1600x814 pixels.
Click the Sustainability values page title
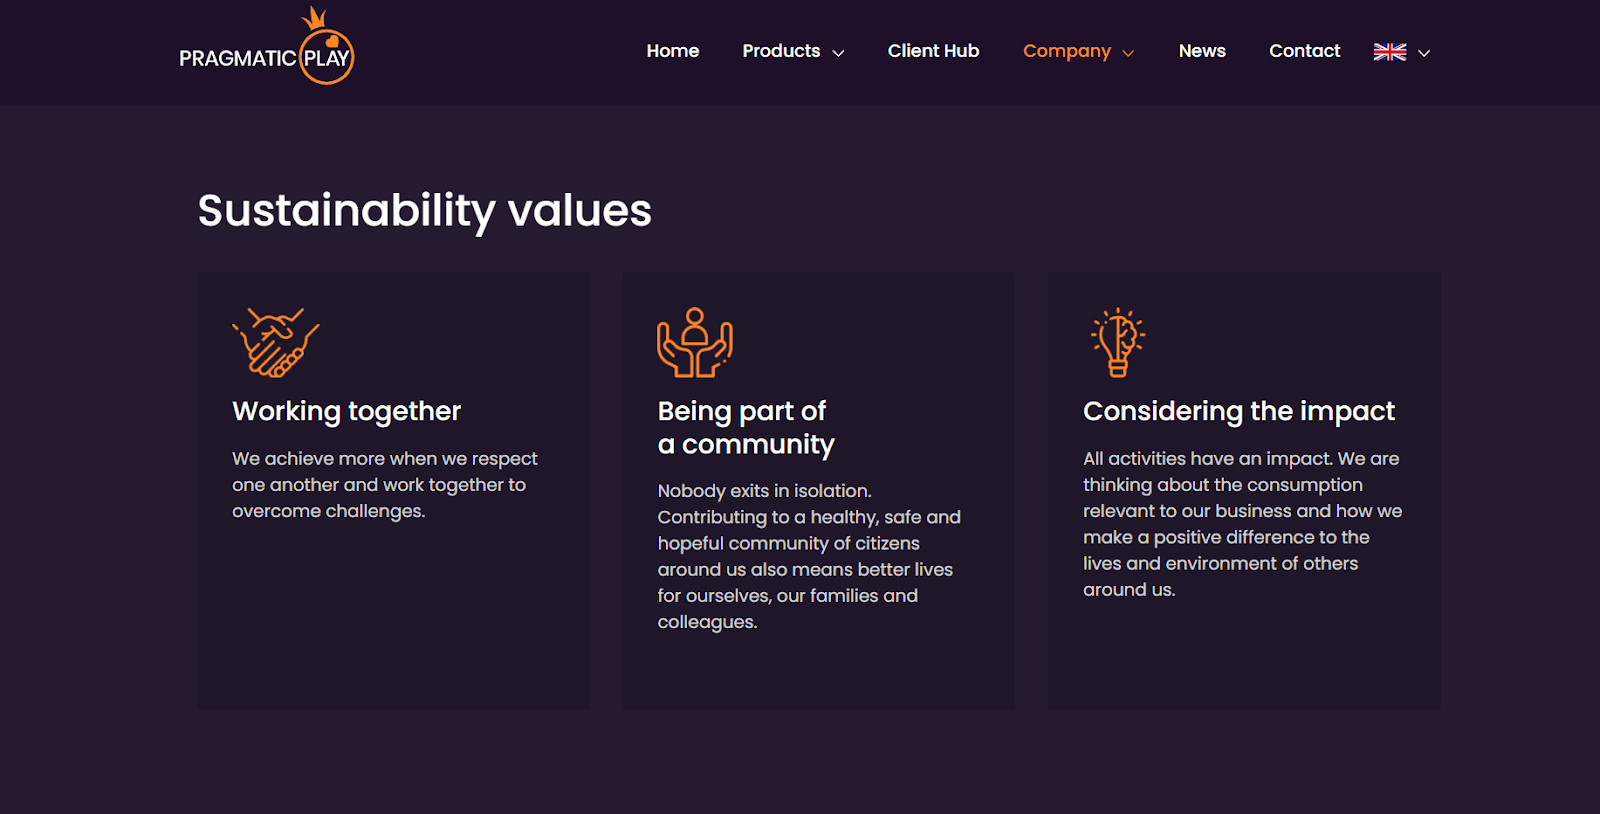tap(424, 211)
